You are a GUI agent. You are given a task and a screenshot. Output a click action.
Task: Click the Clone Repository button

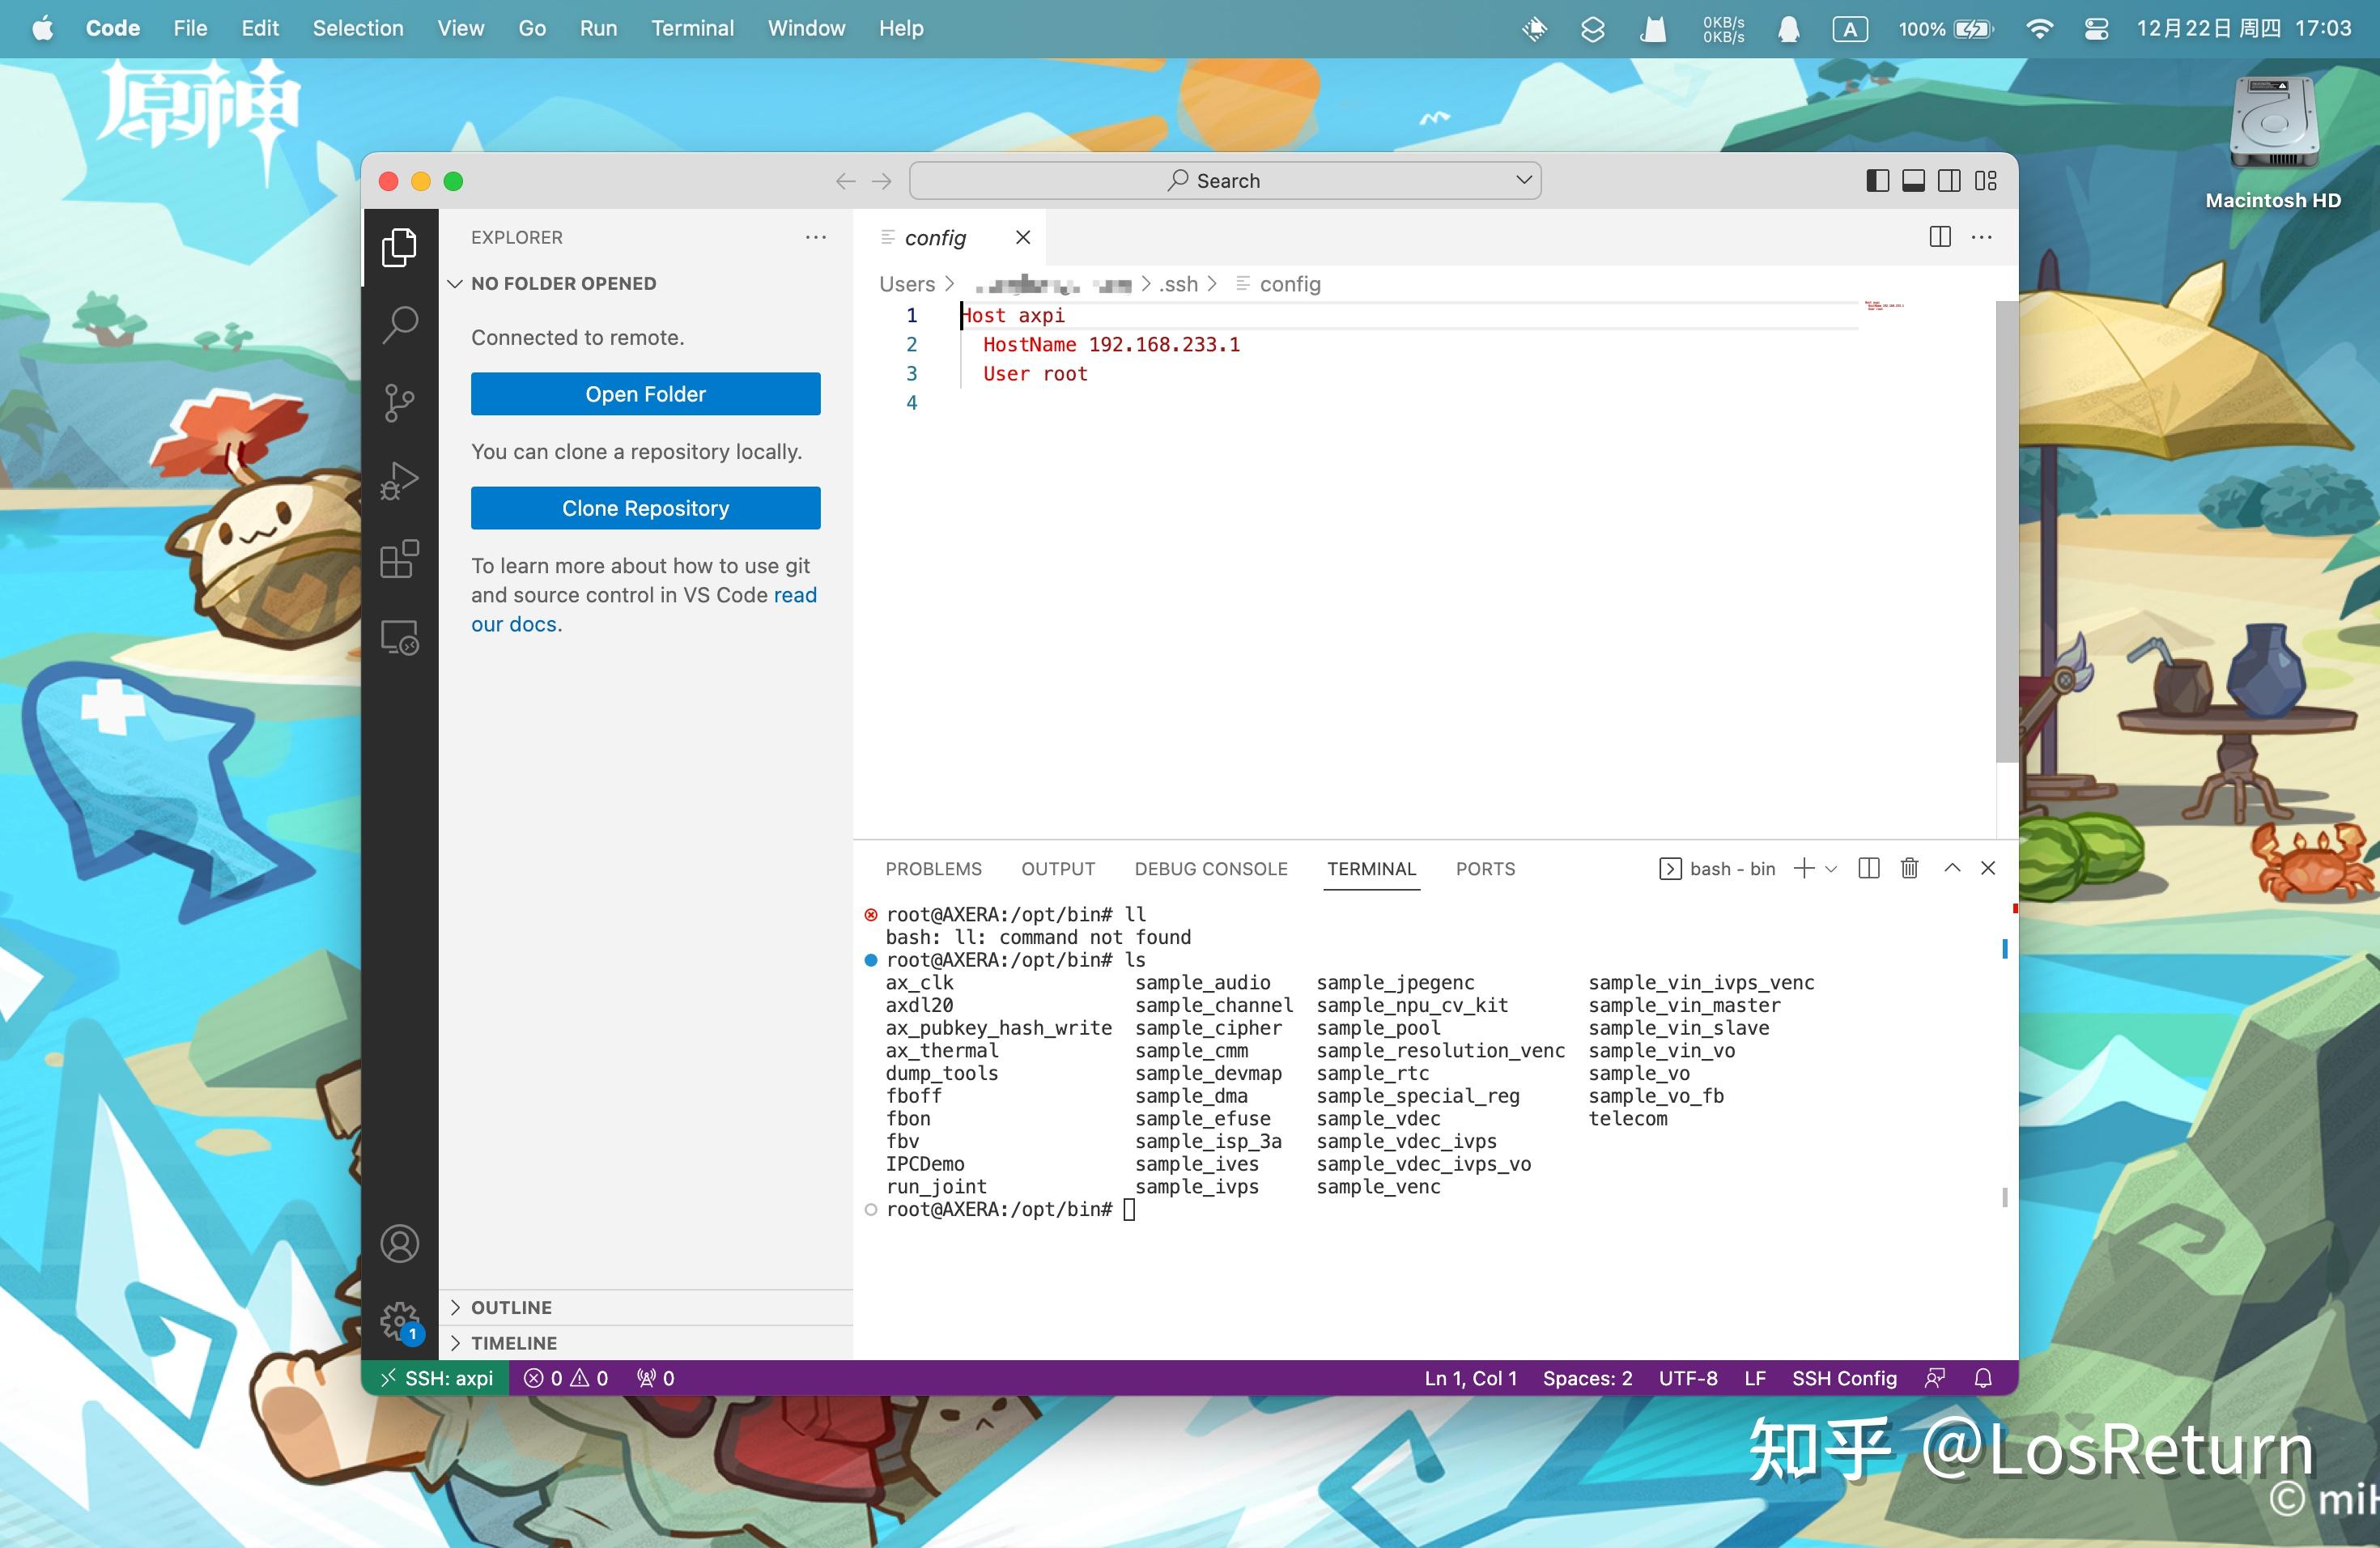tap(645, 508)
